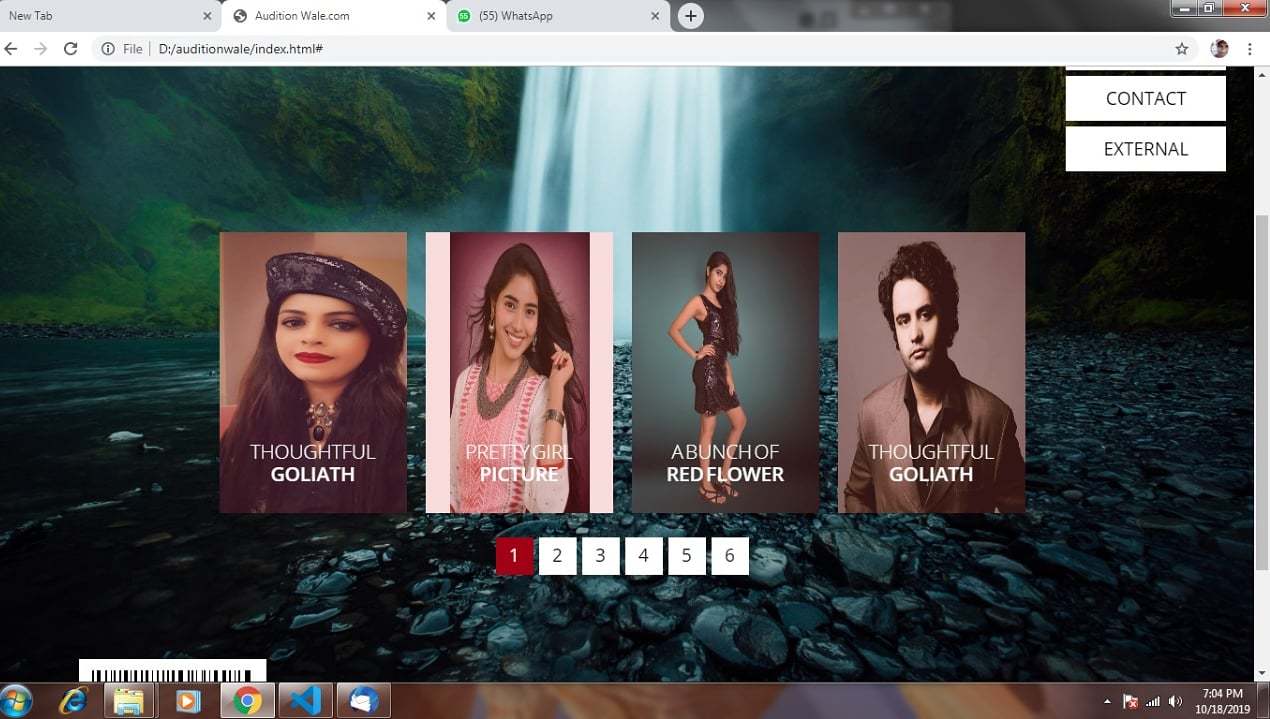Open a new tab with plus button

tap(690, 16)
